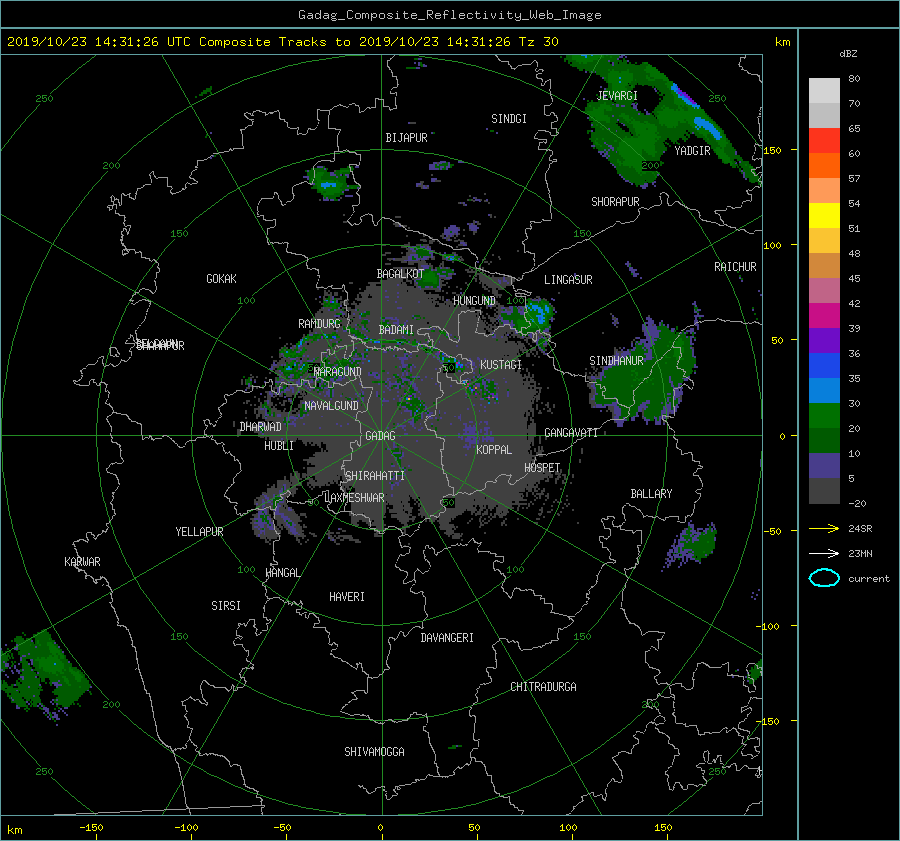
Task: Click the KARWAR city label
Action: coord(82,562)
